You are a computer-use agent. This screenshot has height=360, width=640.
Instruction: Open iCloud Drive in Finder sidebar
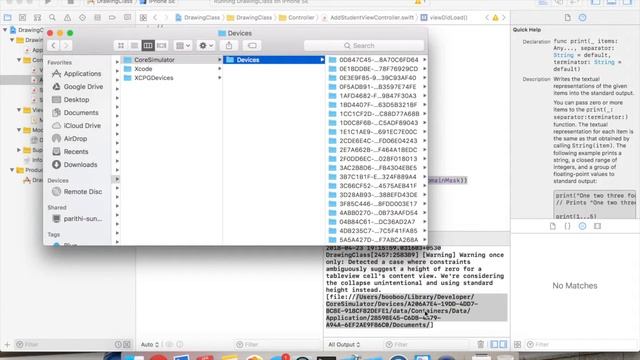point(77,126)
